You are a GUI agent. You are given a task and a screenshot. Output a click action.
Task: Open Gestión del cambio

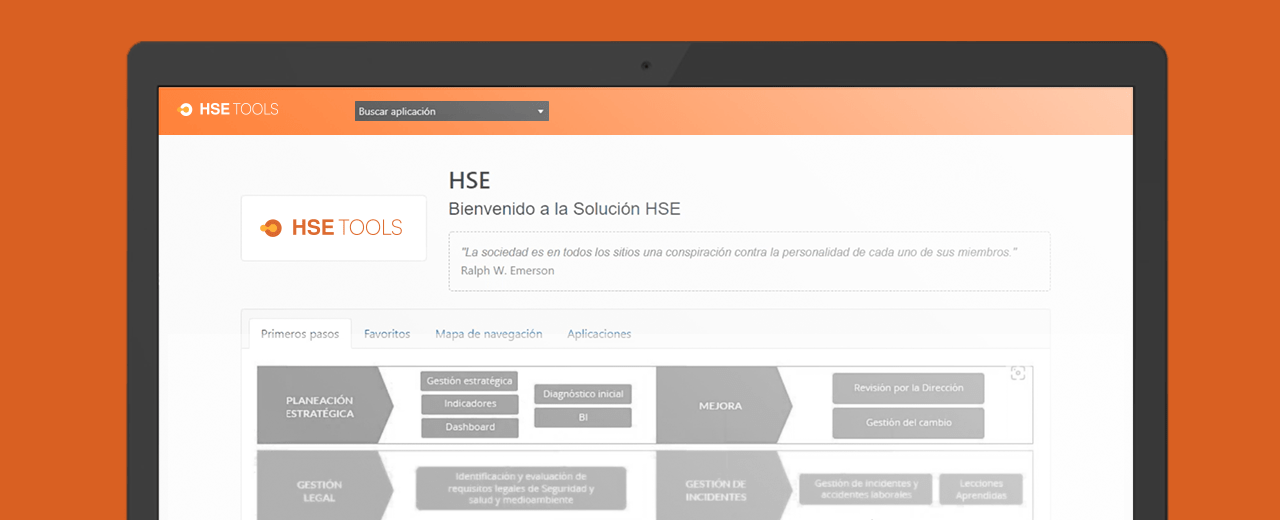[908, 423]
